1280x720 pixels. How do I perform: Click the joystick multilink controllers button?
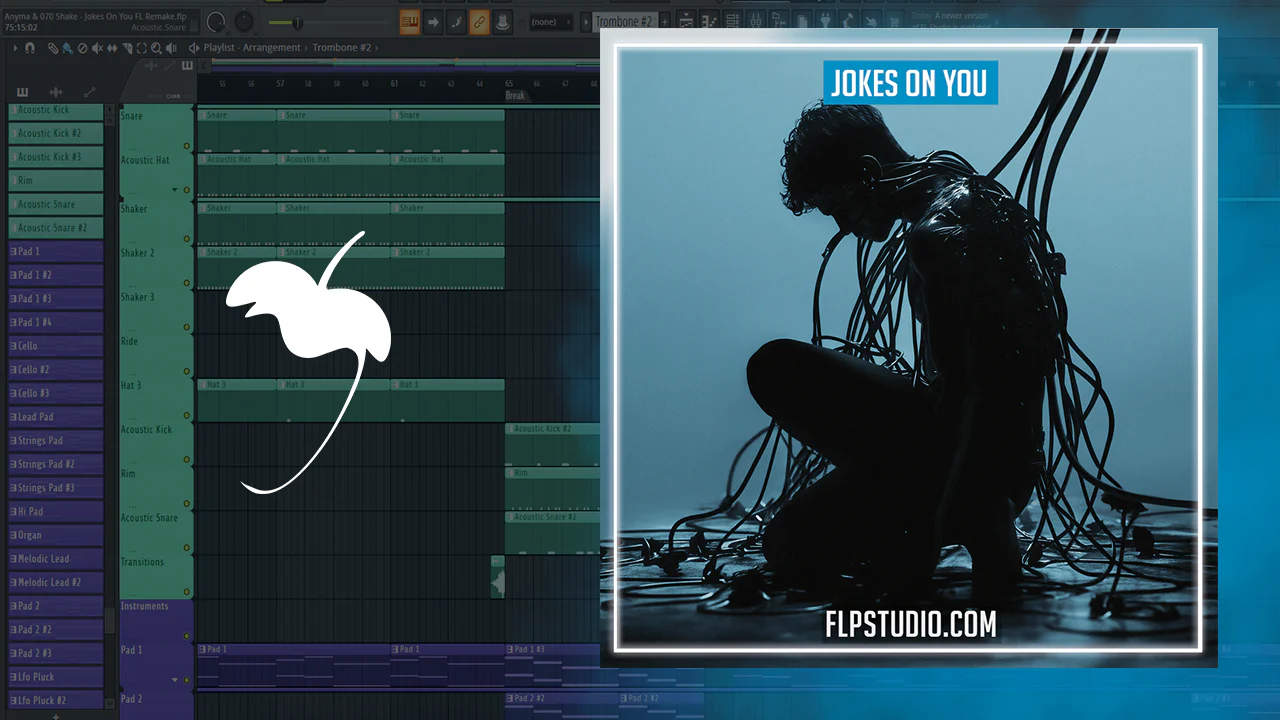pyautogui.click(x=502, y=21)
